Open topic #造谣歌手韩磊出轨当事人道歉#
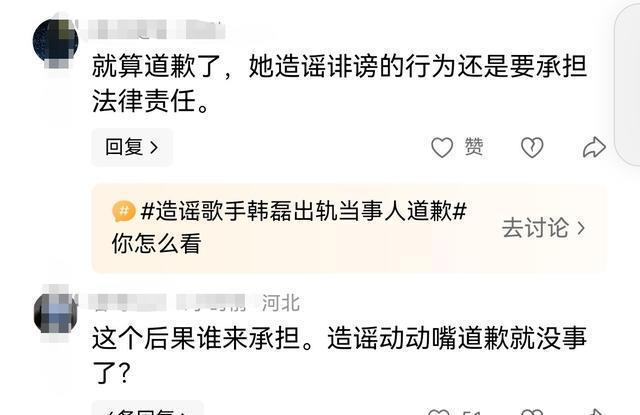Viewport: 640px width, 415px height. 303,211
